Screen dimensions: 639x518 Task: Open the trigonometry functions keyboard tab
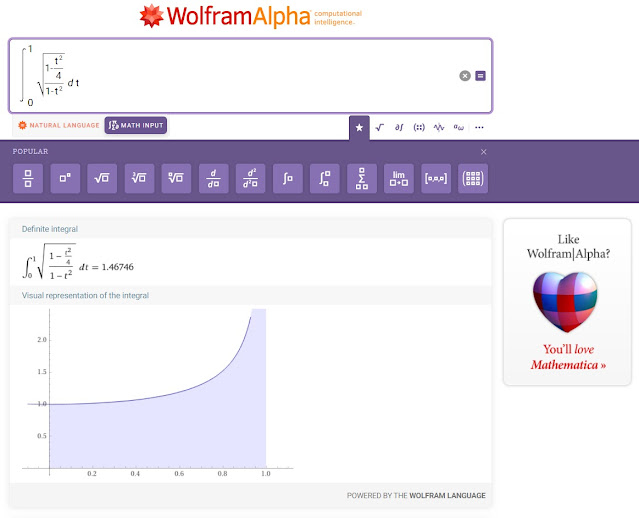[x=439, y=128]
